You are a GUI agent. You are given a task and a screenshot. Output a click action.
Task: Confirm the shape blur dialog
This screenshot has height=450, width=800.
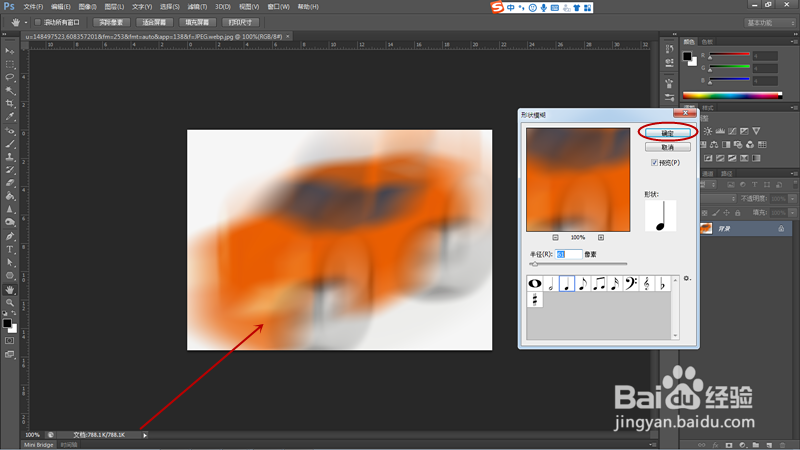(x=668, y=133)
